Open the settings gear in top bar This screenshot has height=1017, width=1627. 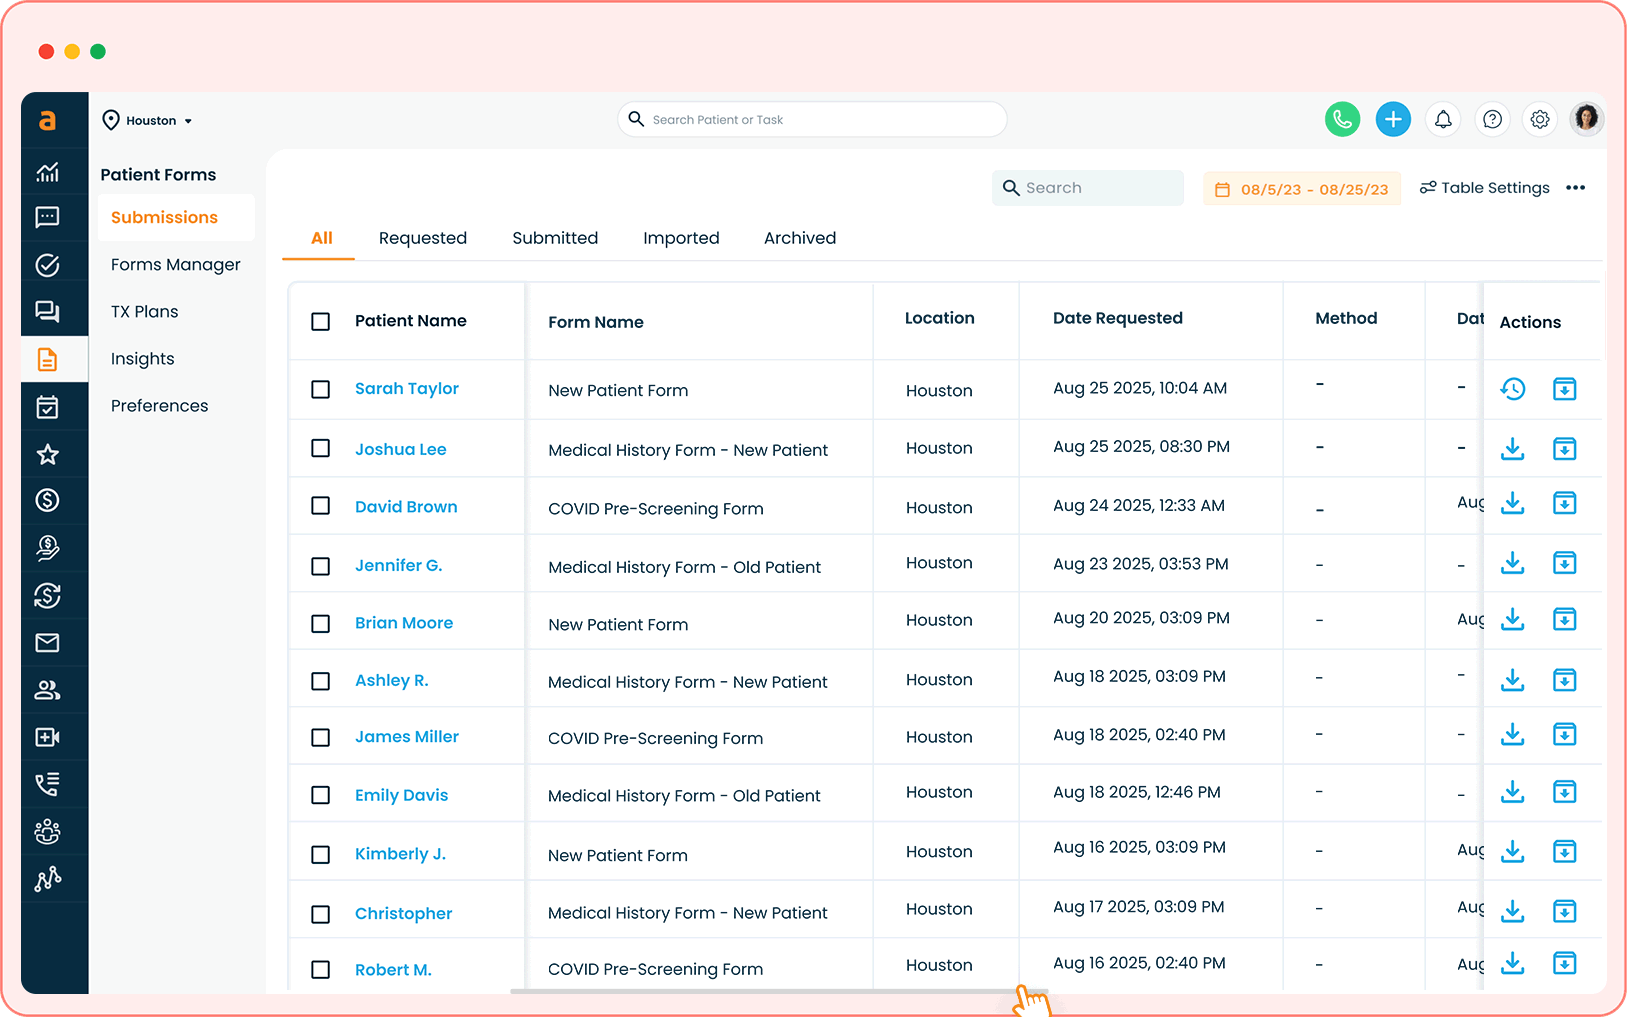point(1540,120)
